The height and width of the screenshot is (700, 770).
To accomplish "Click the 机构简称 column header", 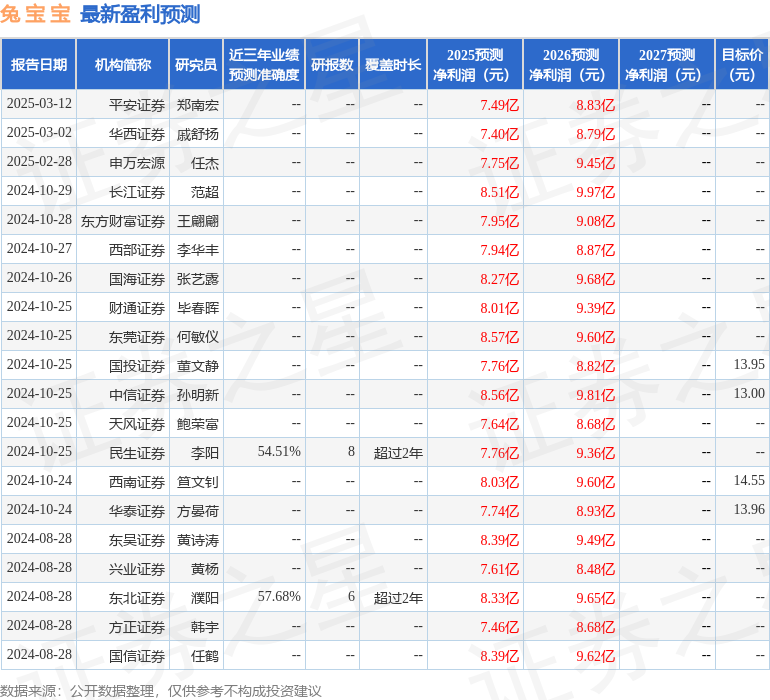I will [x=123, y=65].
